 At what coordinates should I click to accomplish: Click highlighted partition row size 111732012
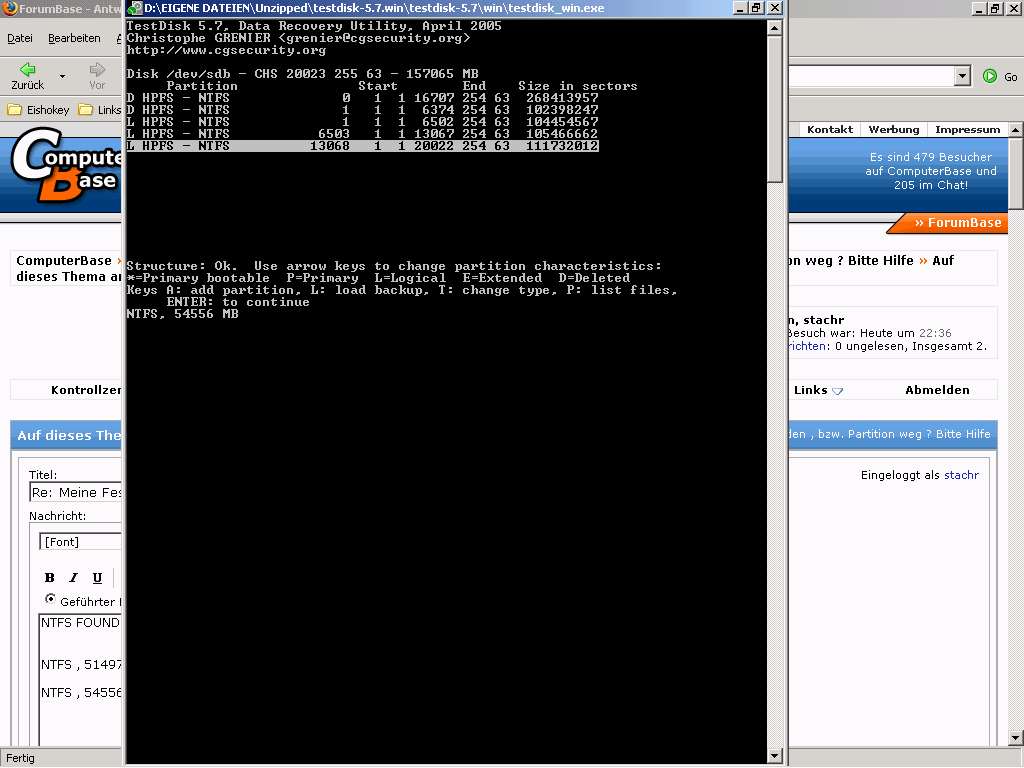pyautogui.click(x=362, y=146)
